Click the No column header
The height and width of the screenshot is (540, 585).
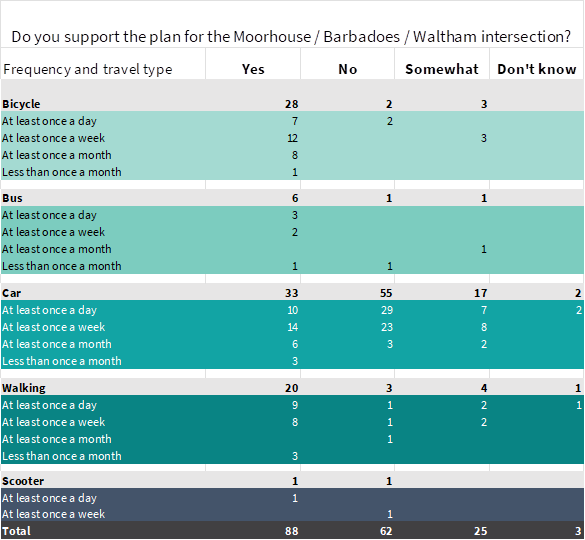tap(347, 69)
